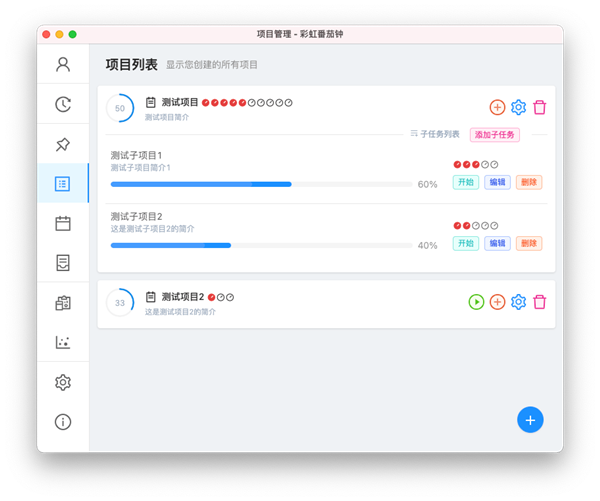Click 编辑 button for 测试子项目2
This screenshot has width=600, height=501.
coord(497,243)
